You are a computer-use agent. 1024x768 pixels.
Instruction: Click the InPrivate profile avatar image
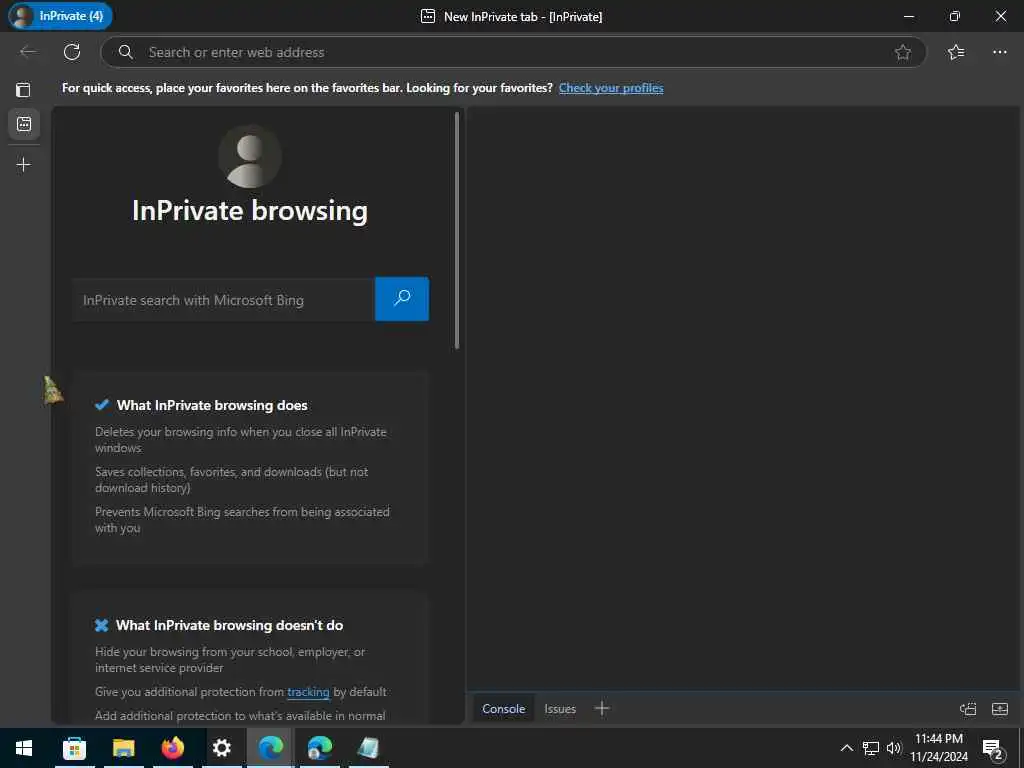(249, 157)
